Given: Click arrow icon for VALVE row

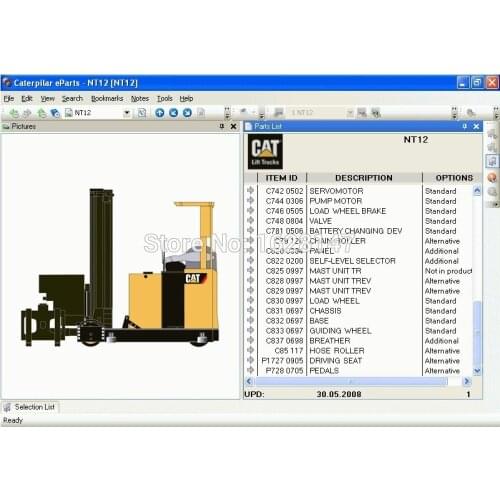Looking at the screenshot, I should point(250,220).
